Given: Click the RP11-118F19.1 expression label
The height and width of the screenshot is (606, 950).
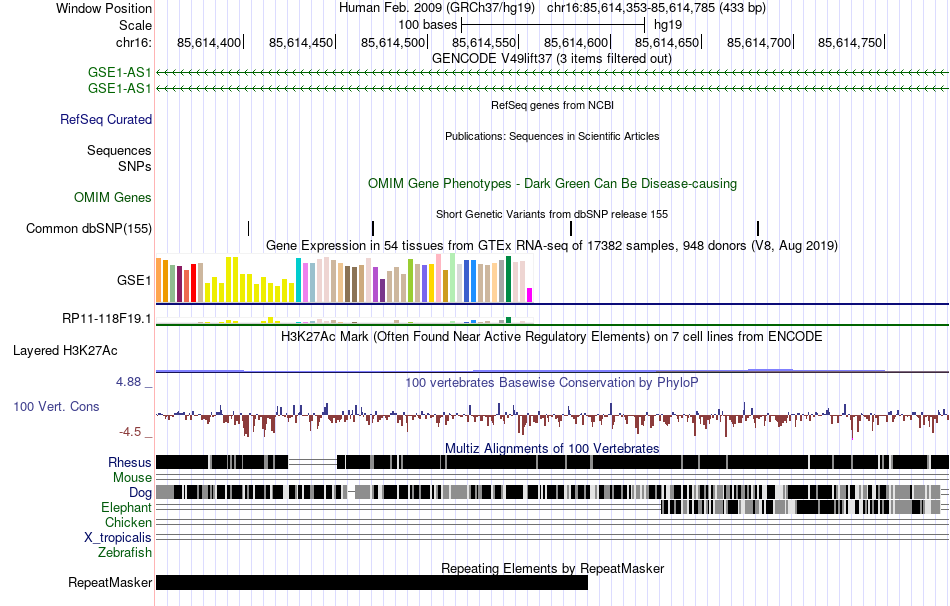Looking at the screenshot, I should [107, 318].
